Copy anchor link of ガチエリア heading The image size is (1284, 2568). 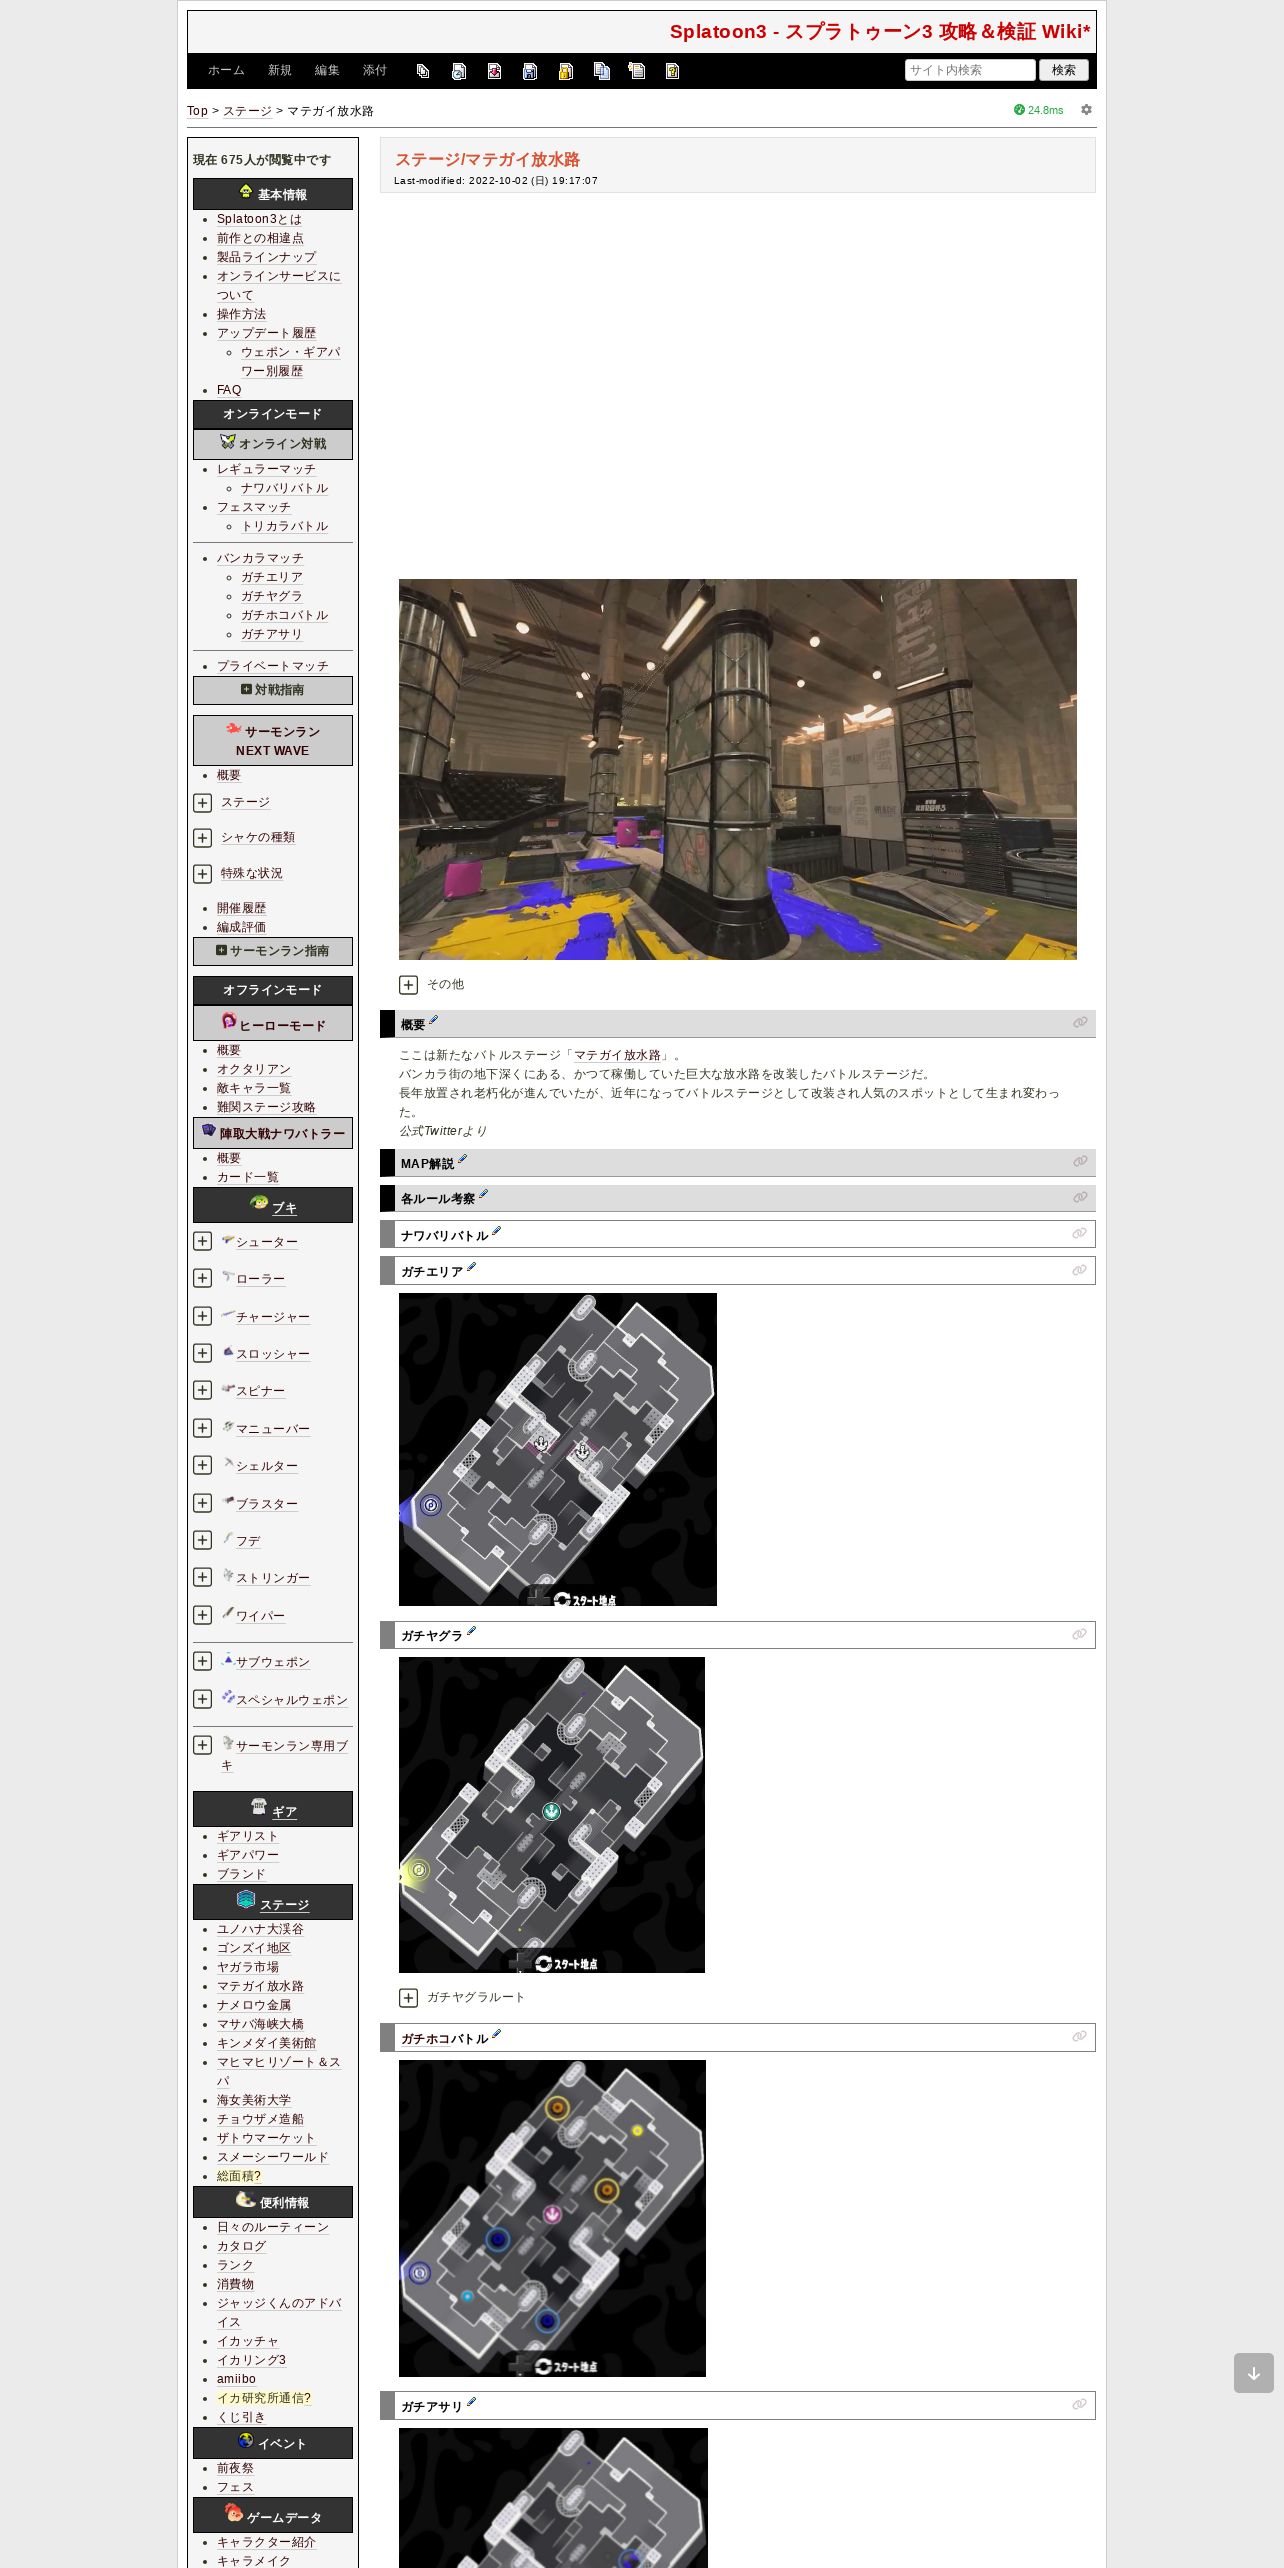tap(1079, 1270)
